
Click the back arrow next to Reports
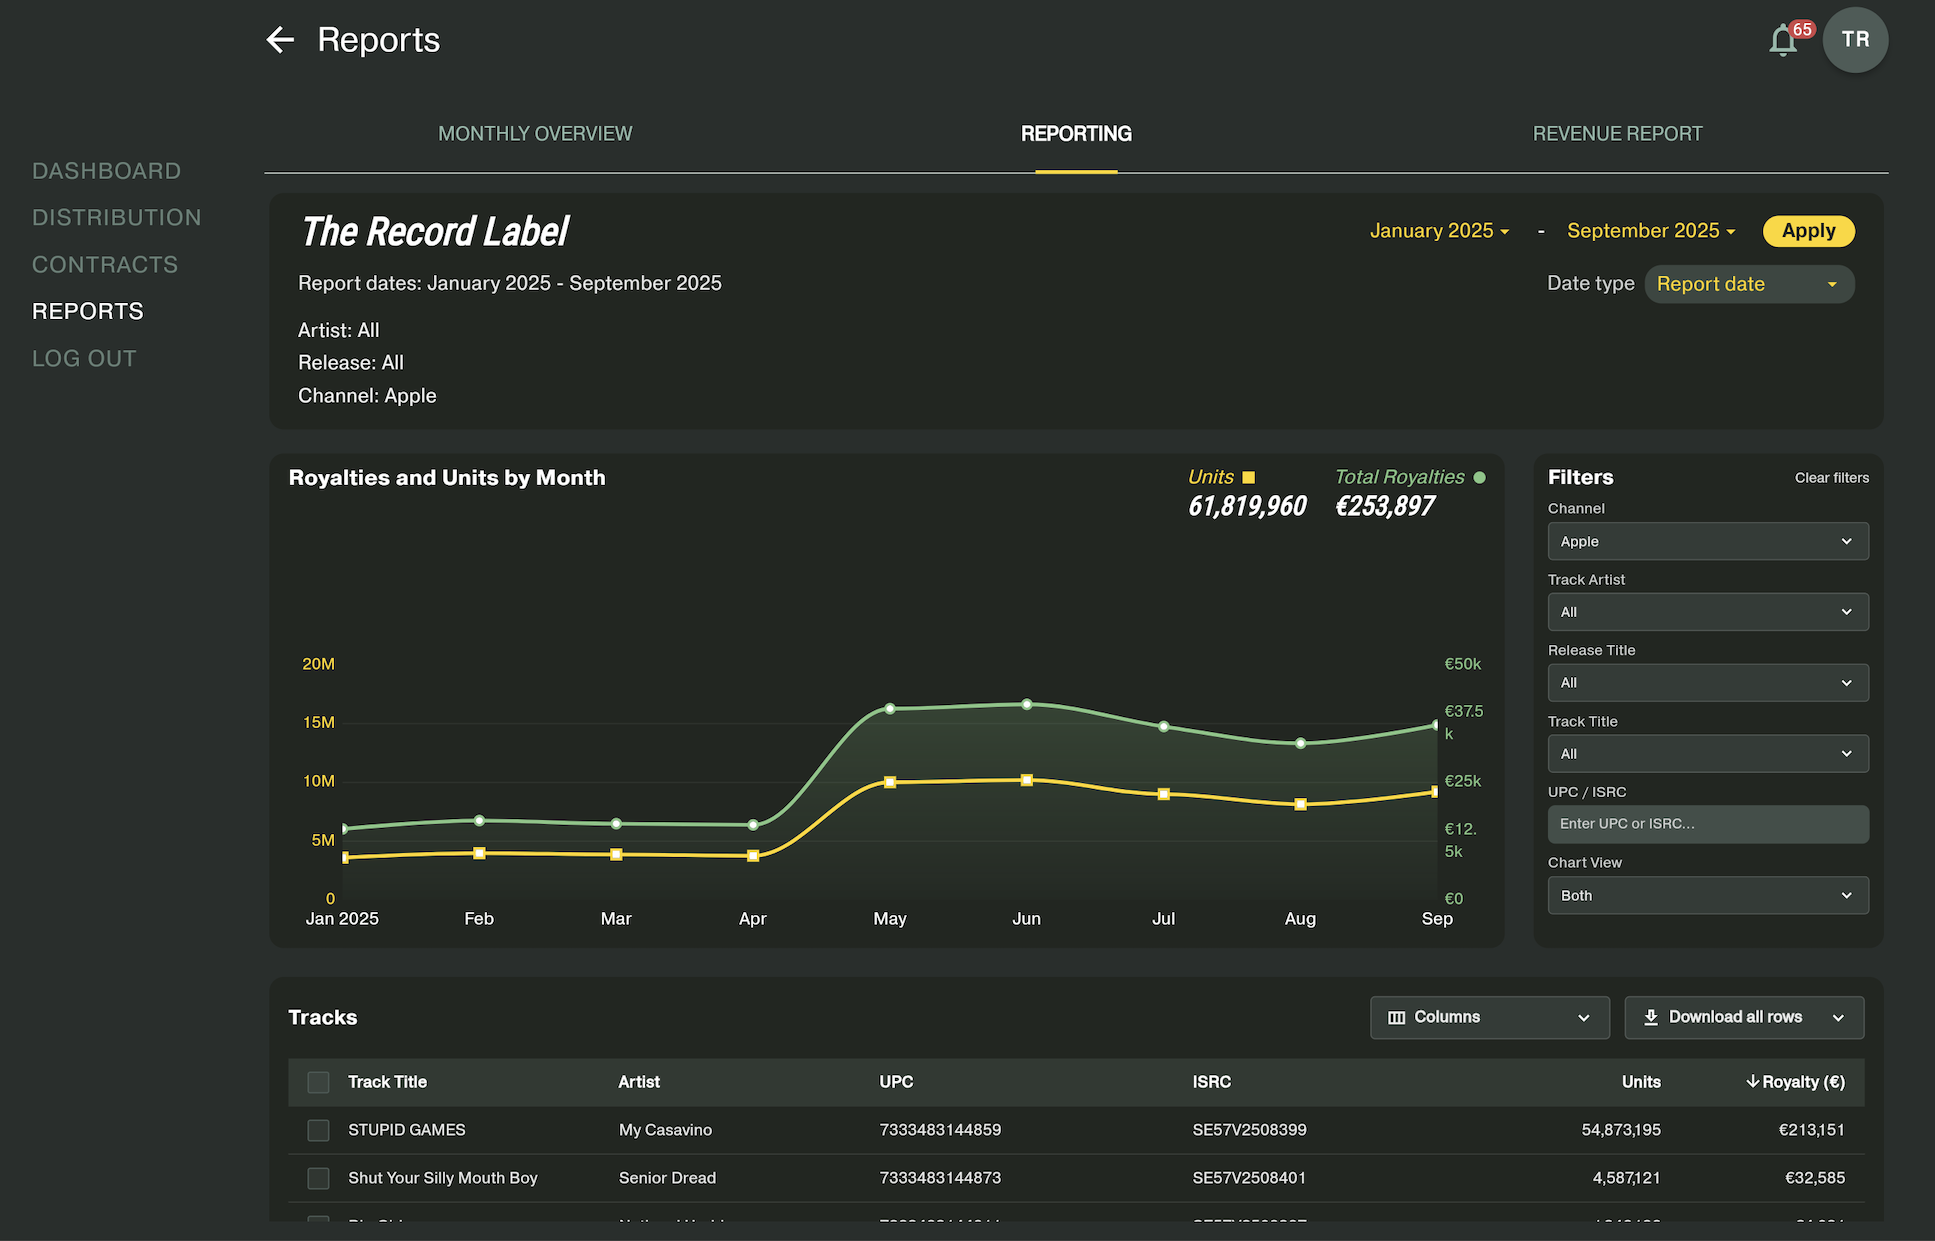(x=280, y=40)
